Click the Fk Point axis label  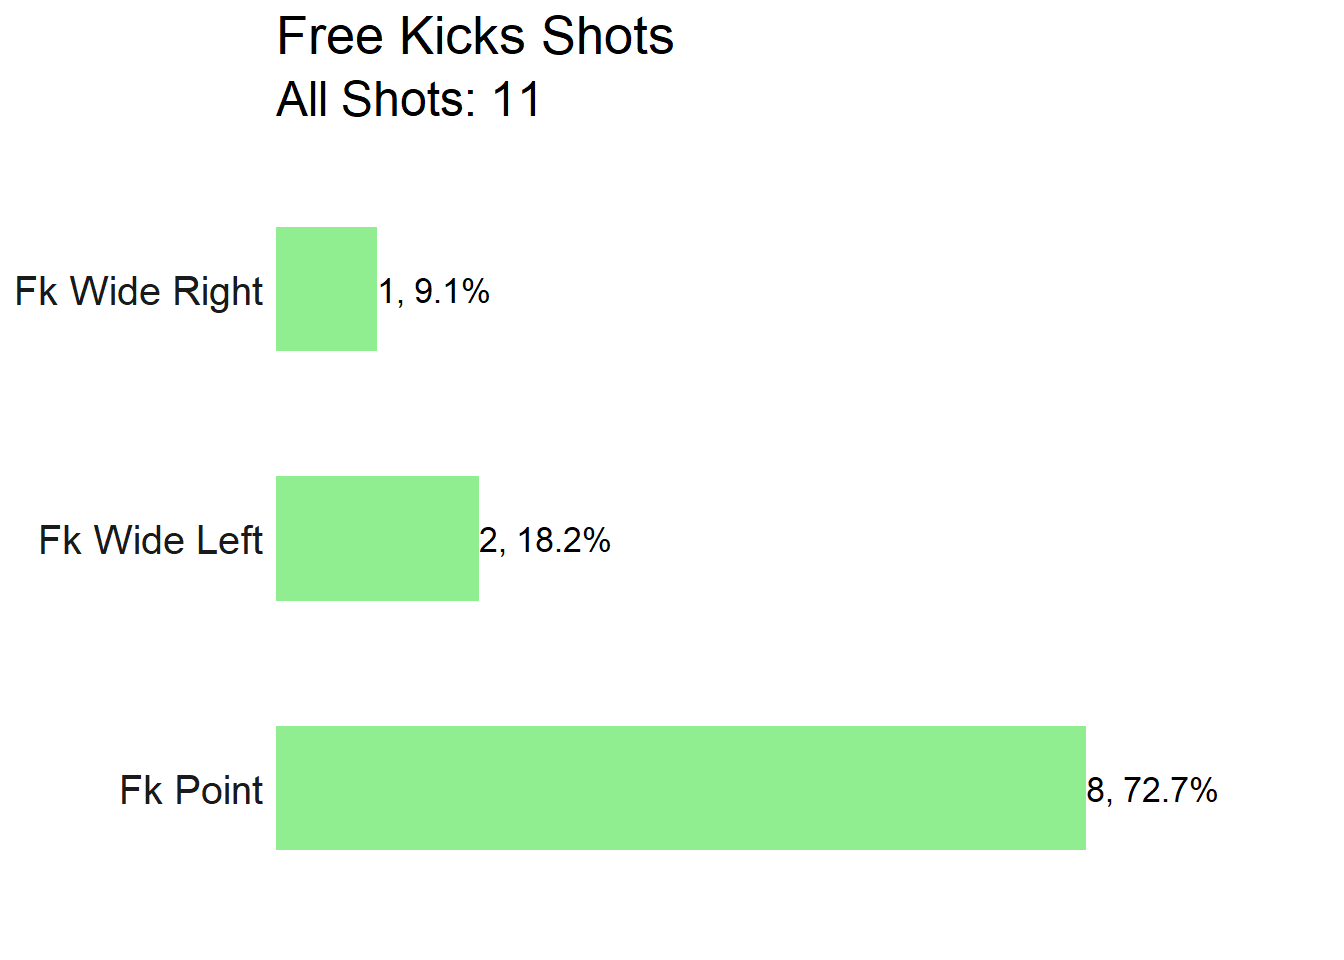pyautogui.click(x=191, y=790)
